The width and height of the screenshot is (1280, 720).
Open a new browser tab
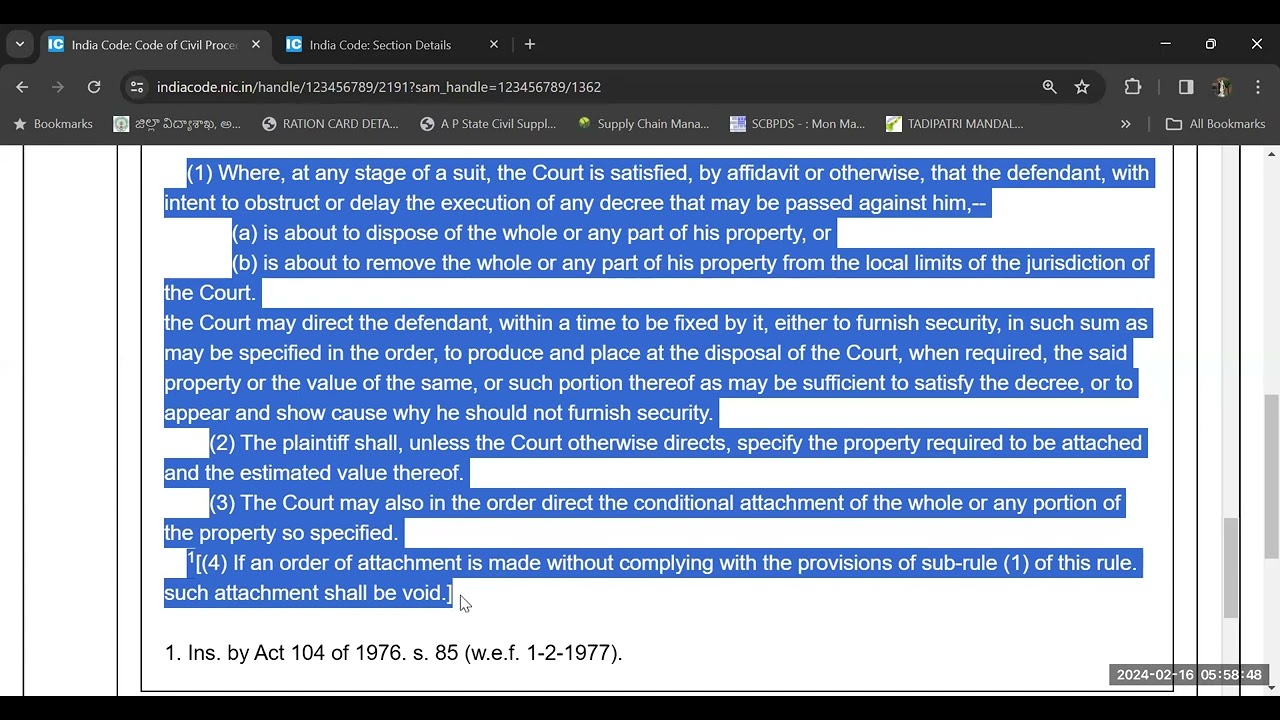click(530, 44)
